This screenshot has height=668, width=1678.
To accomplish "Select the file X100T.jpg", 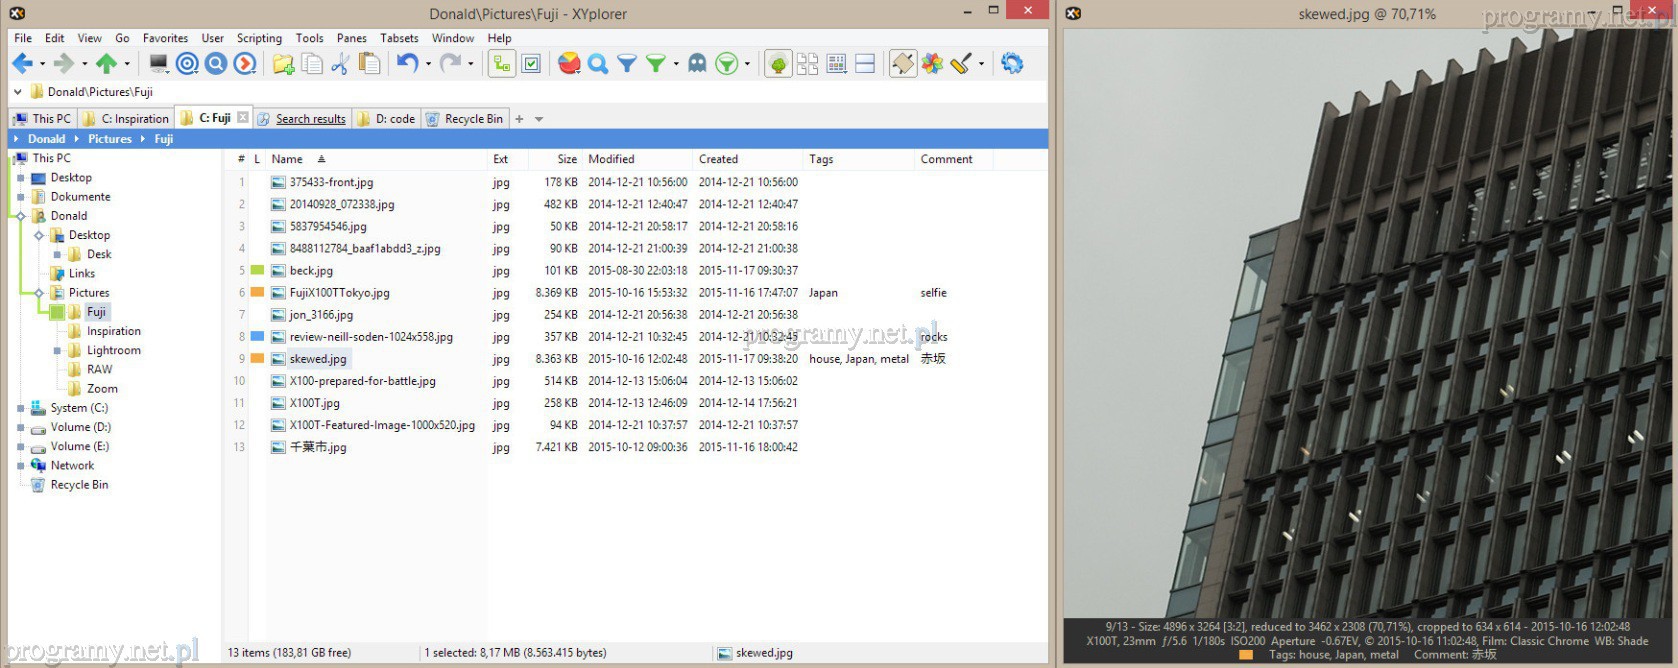I will tap(314, 403).
